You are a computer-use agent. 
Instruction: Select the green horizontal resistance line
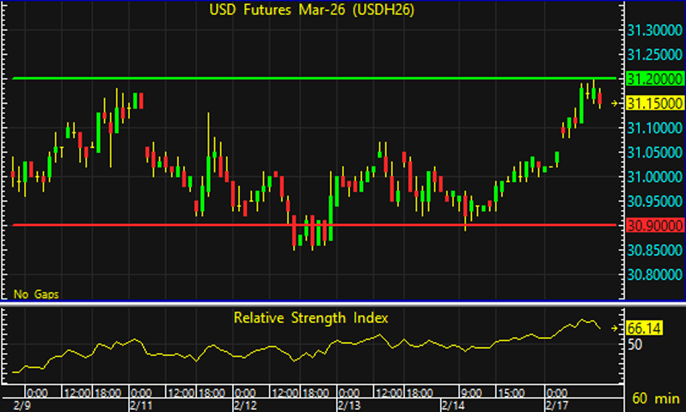tap(300, 78)
